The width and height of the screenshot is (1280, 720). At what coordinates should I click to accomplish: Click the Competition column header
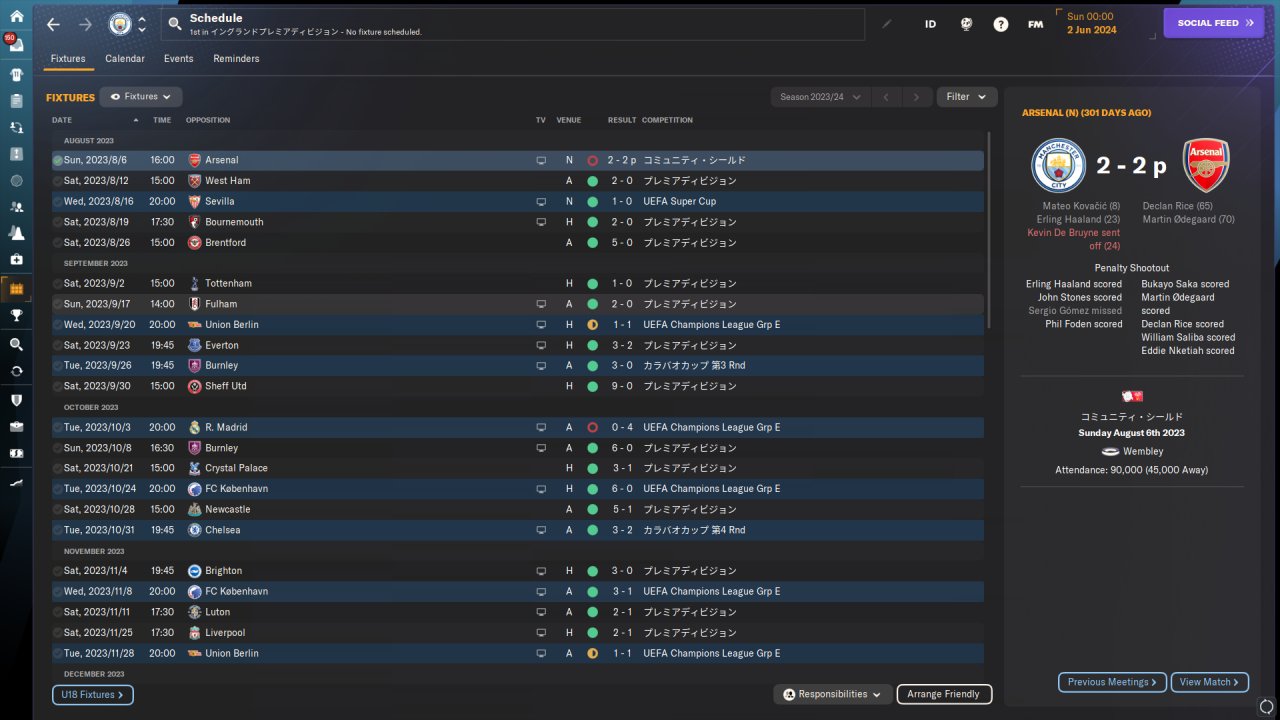coord(667,120)
